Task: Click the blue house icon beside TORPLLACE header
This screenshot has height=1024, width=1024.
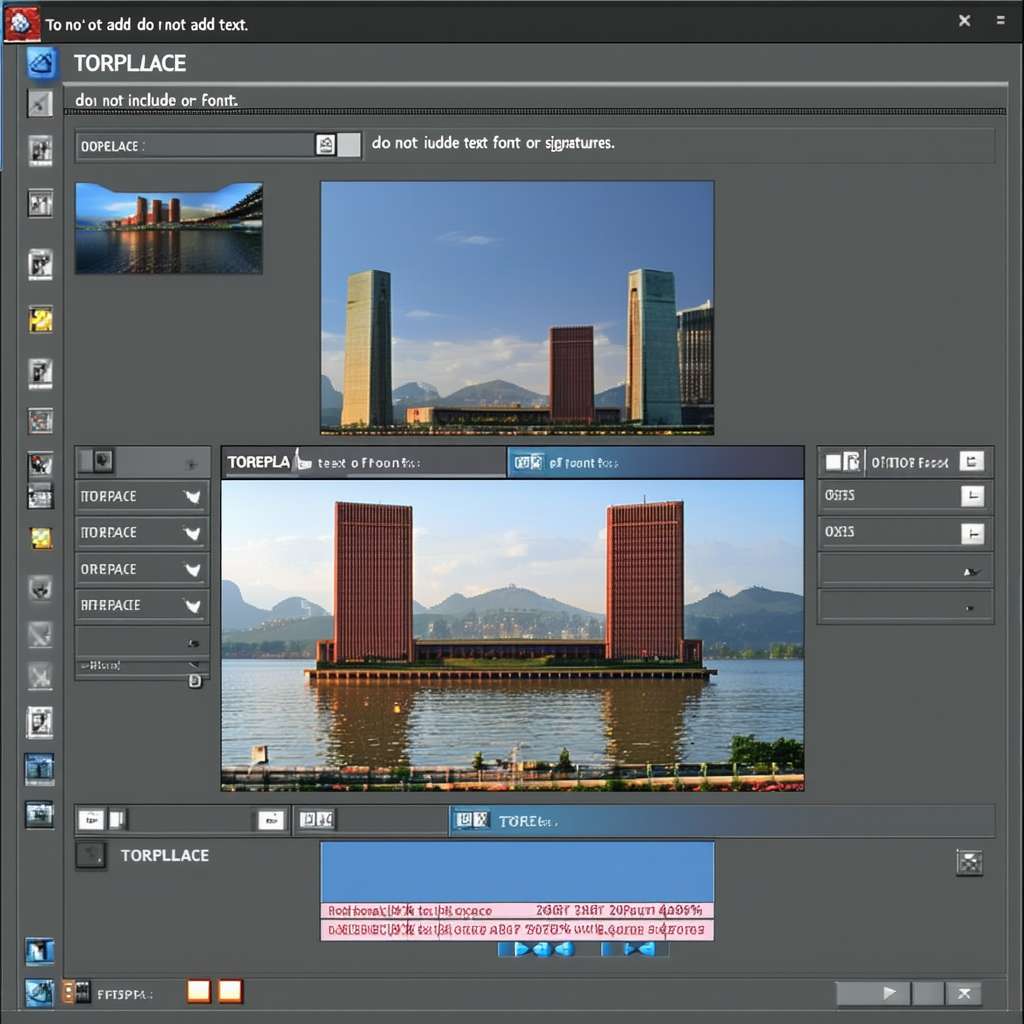Action: (41, 63)
